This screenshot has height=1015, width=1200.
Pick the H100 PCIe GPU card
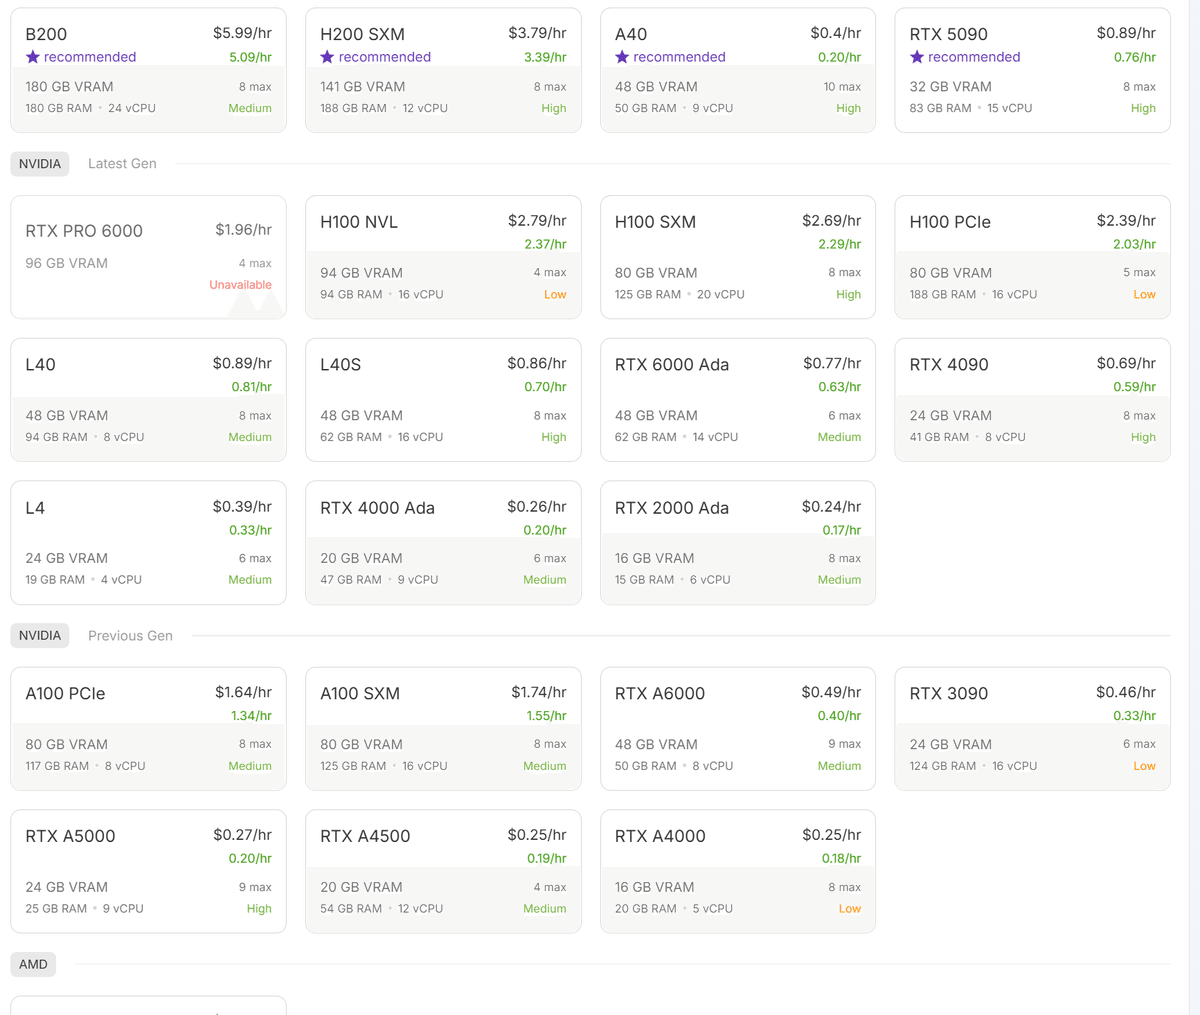1032,257
